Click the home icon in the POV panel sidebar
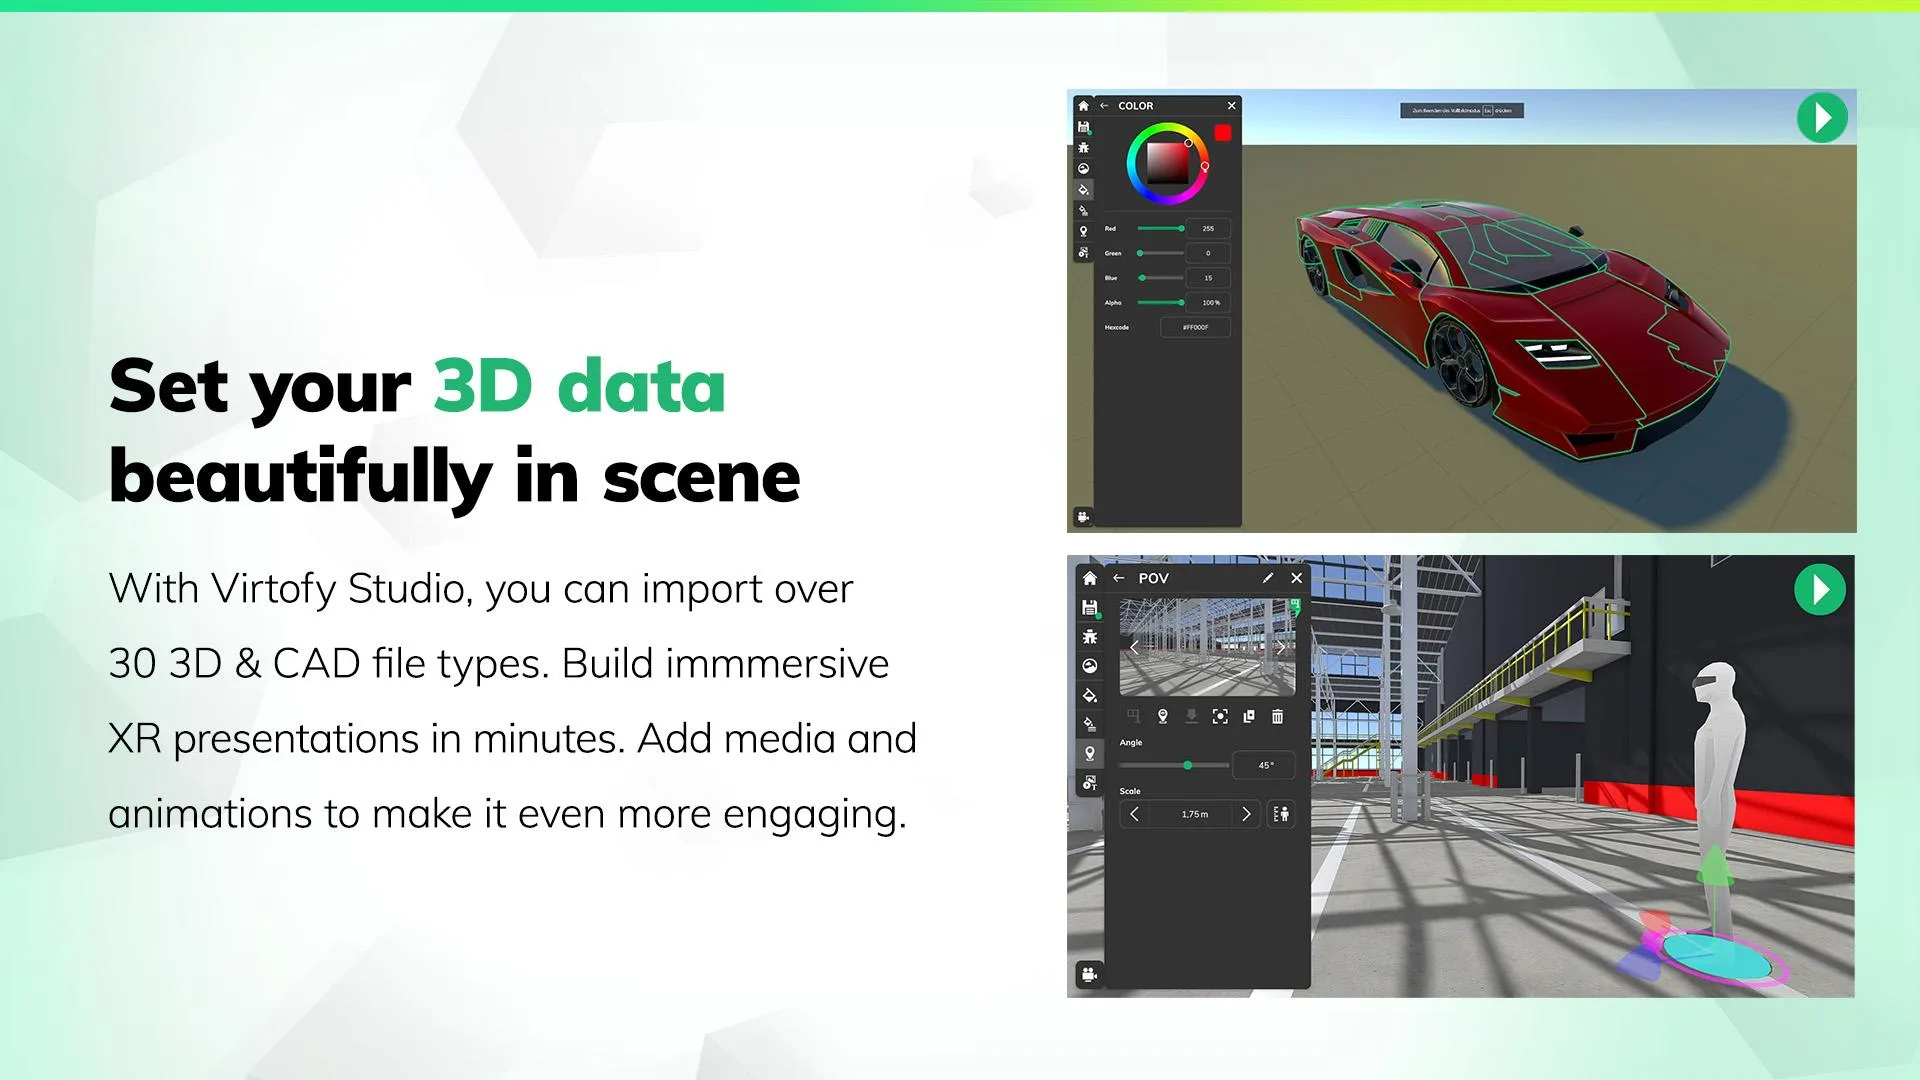Viewport: 1920px width, 1080px height. pos(1090,578)
